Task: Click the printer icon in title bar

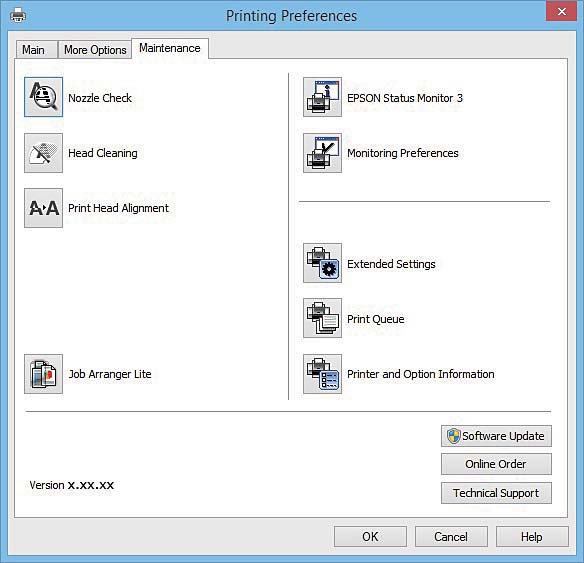Action: pyautogui.click(x=18, y=16)
